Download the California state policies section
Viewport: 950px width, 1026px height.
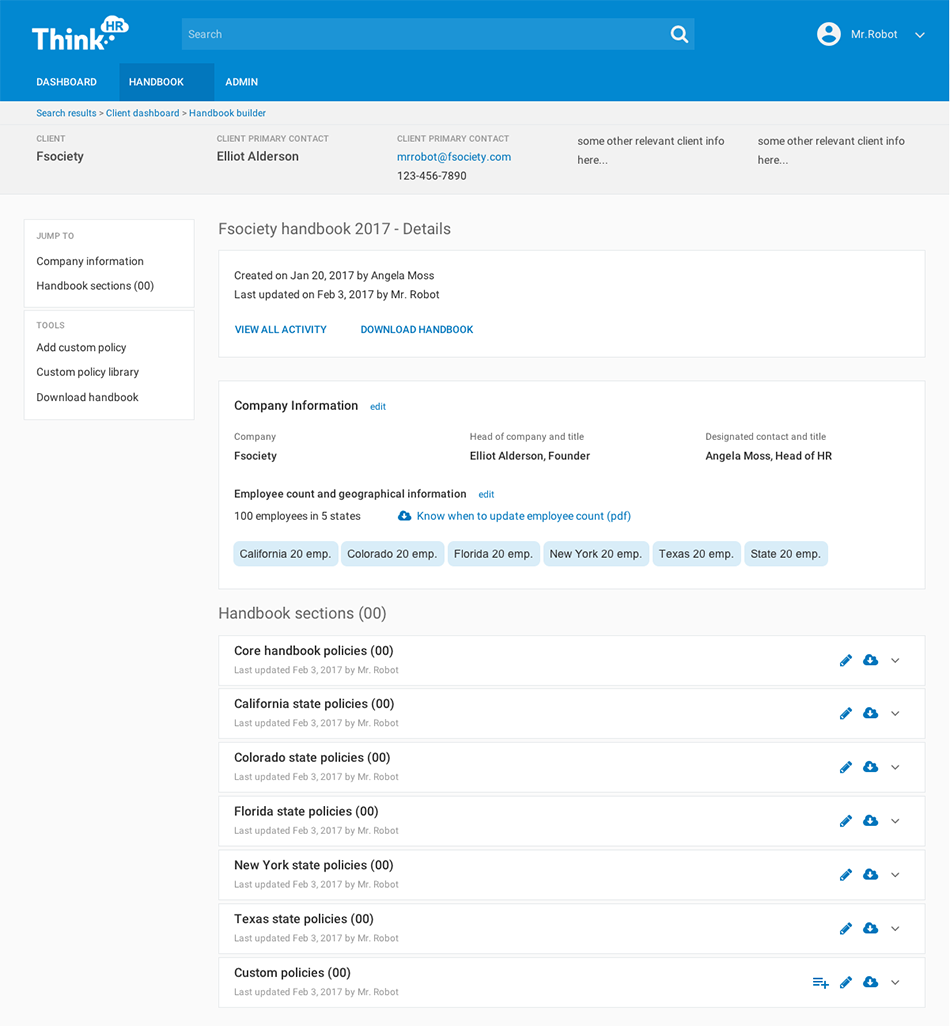click(x=870, y=713)
